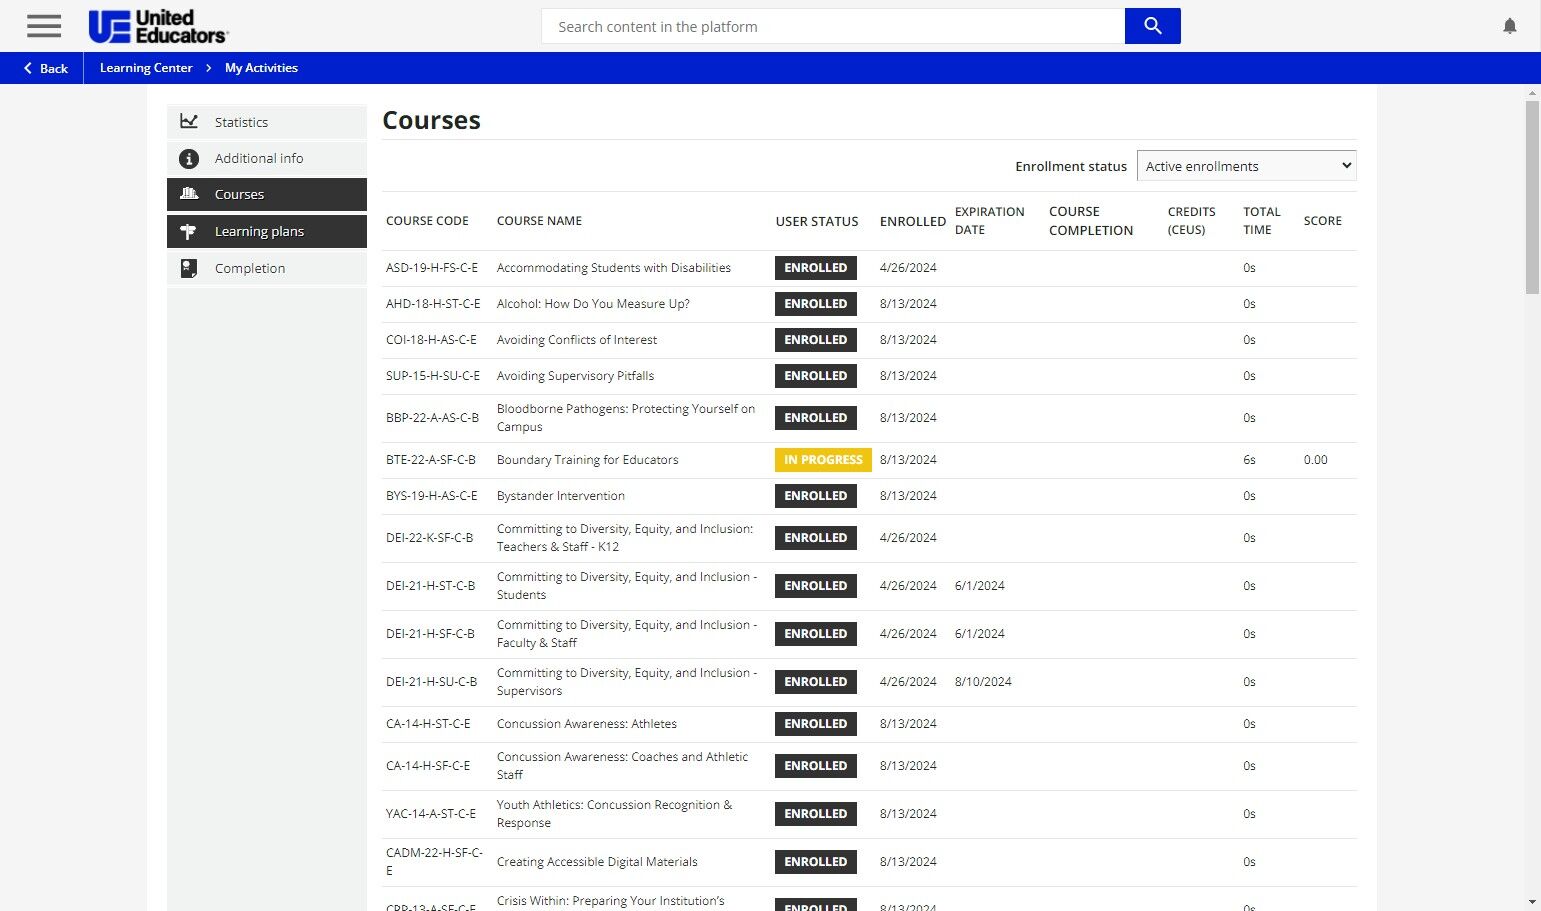Viewport: 1541px width, 911px height.
Task: Click the Statistics chart icon
Action: 189,121
